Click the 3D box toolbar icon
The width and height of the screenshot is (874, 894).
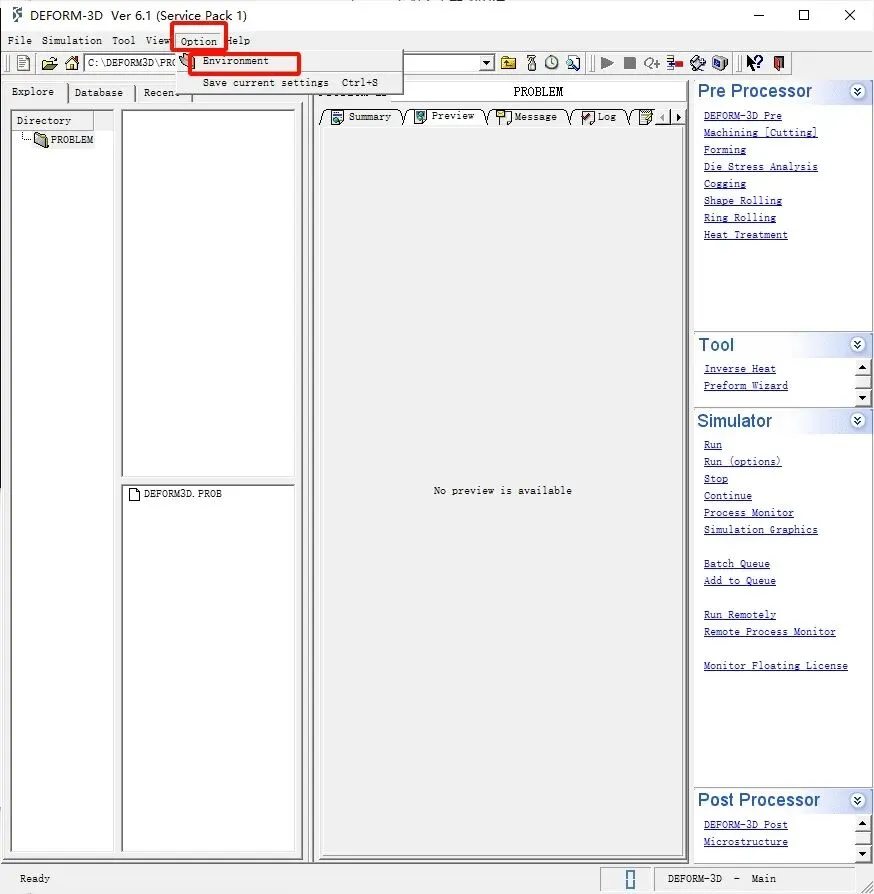point(721,63)
